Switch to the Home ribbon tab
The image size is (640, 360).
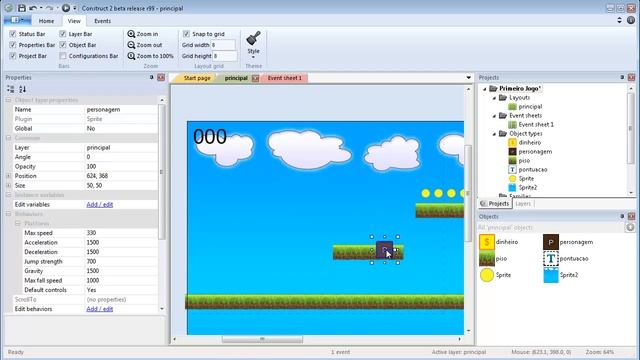click(46, 21)
